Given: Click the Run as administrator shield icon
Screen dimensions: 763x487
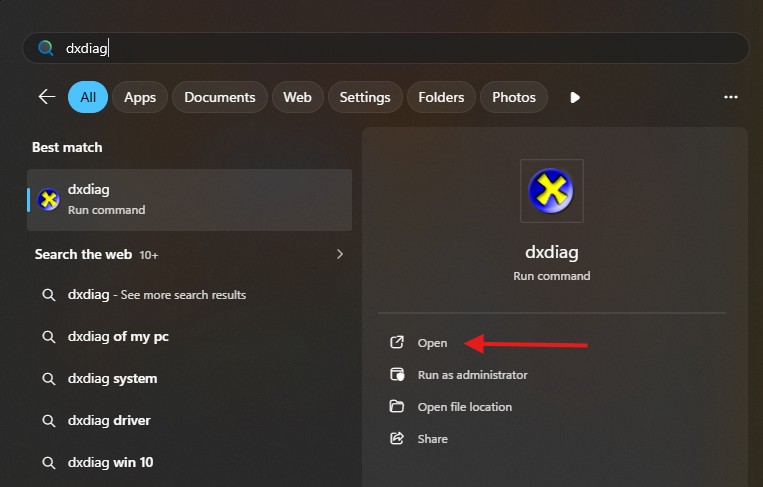Looking at the screenshot, I should point(397,375).
